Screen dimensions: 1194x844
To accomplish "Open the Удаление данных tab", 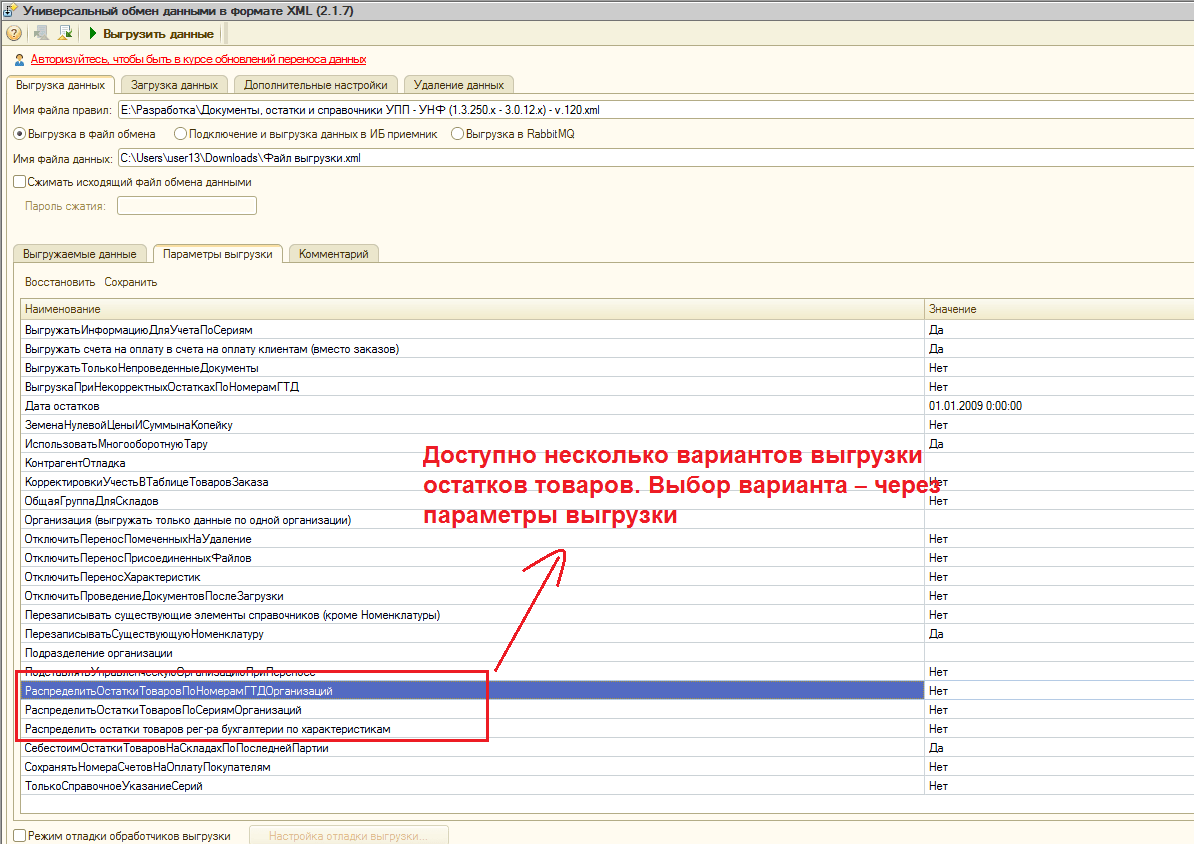I will pyautogui.click(x=458, y=85).
